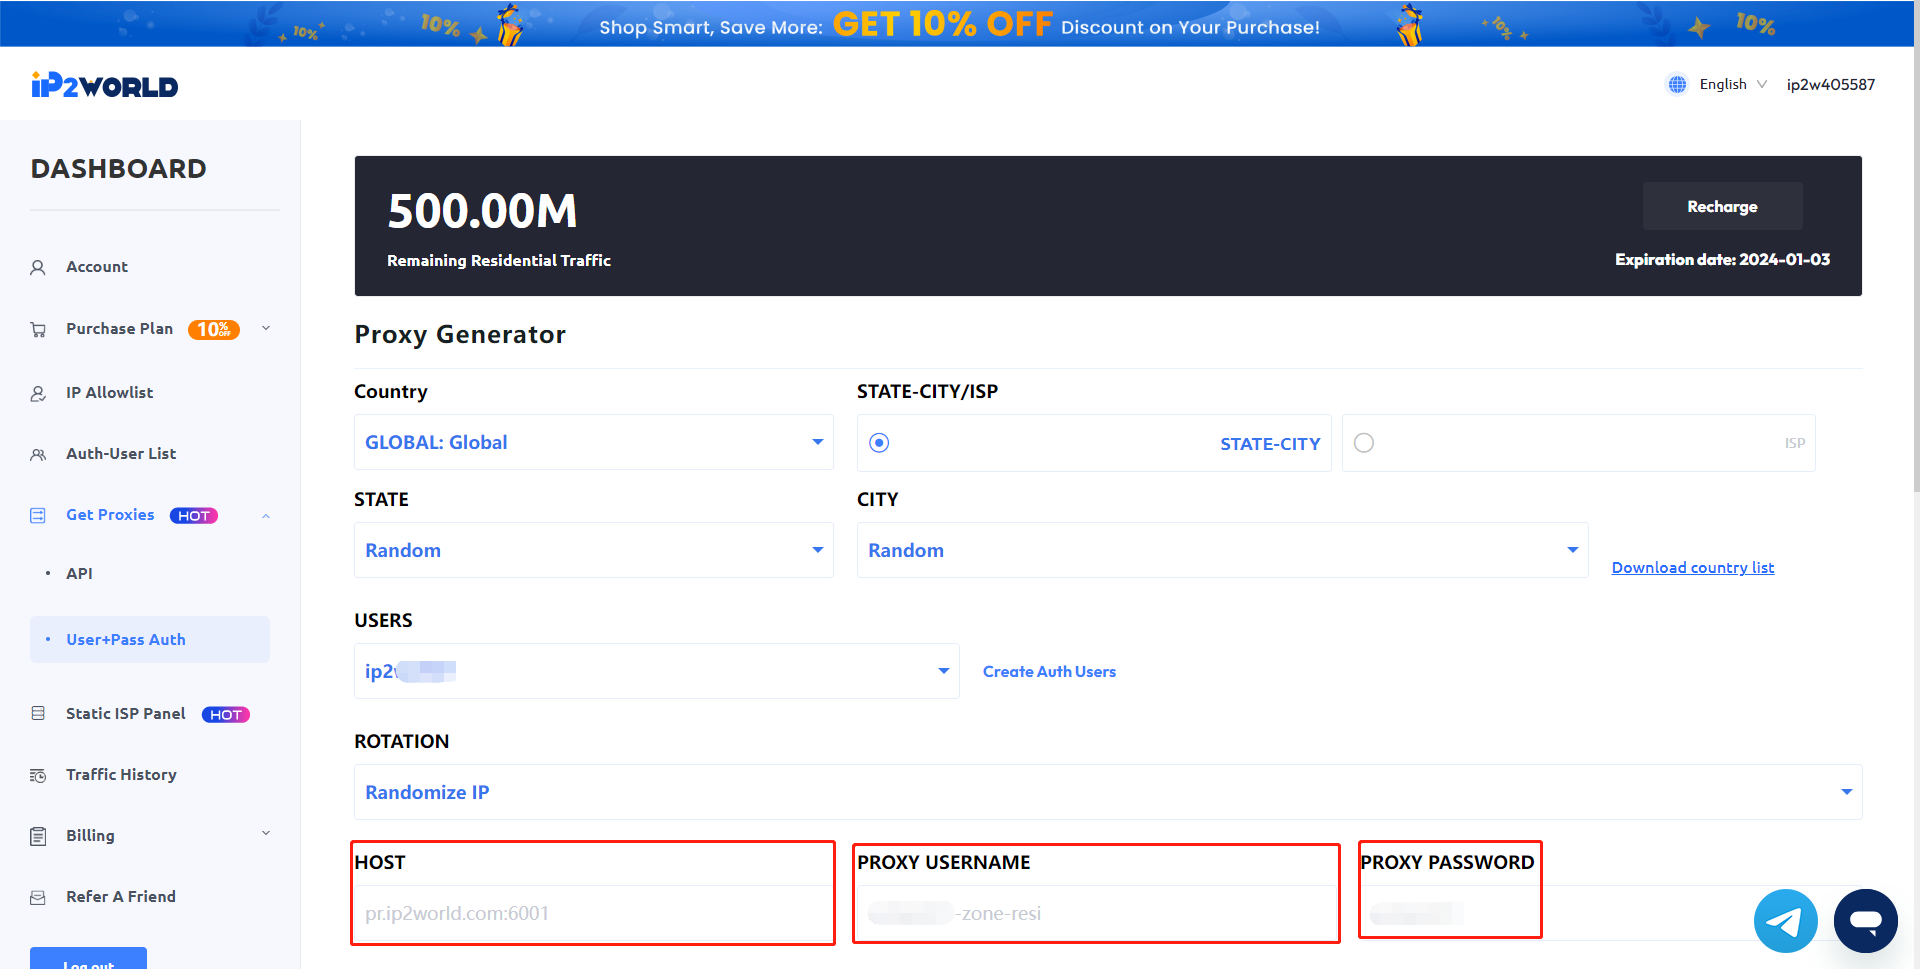Open the Account menu item

coord(97,267)
